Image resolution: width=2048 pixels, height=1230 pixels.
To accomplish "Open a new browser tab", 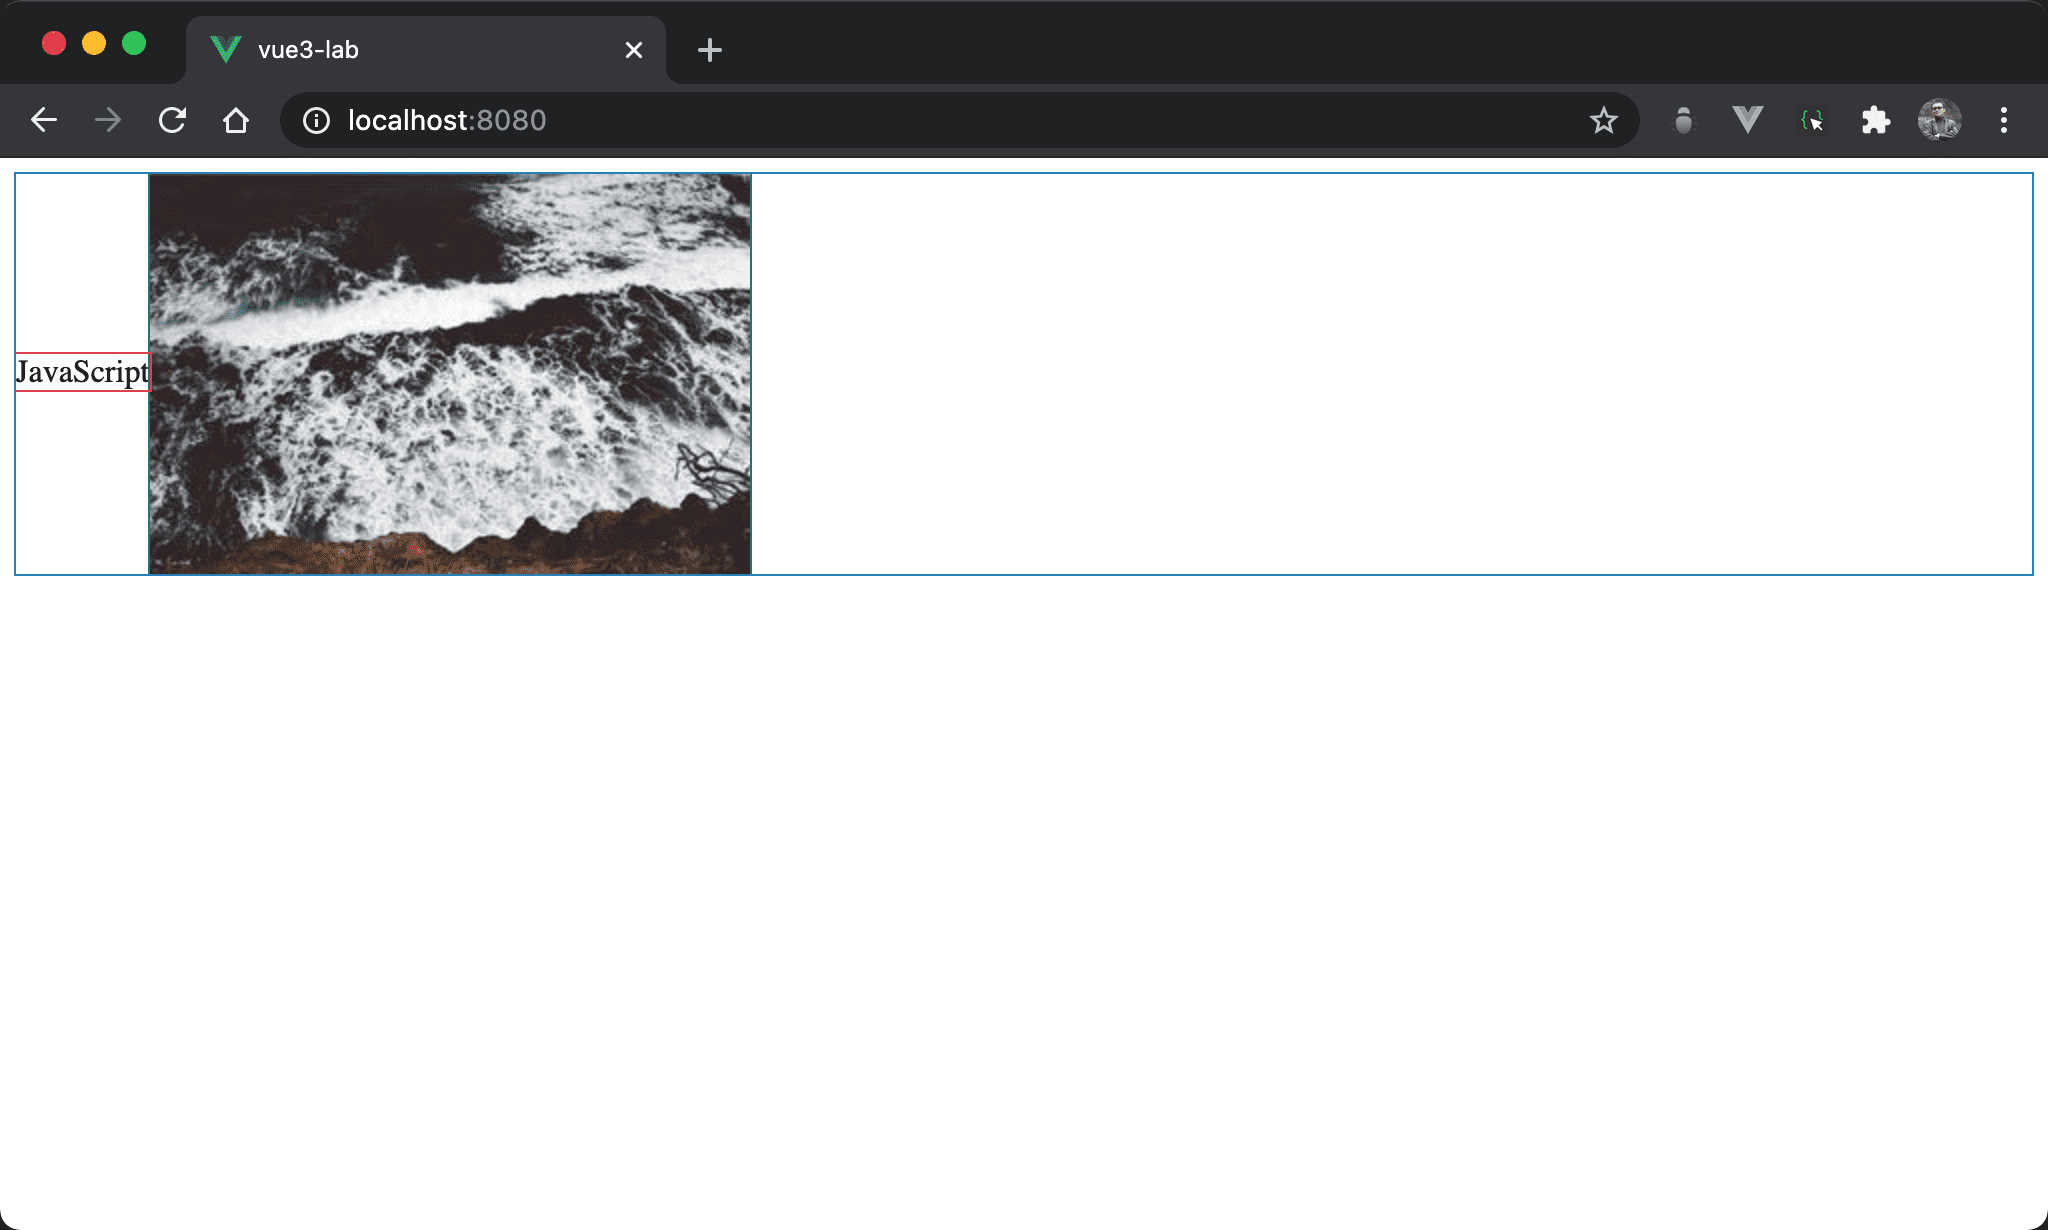I will [709, 50].
